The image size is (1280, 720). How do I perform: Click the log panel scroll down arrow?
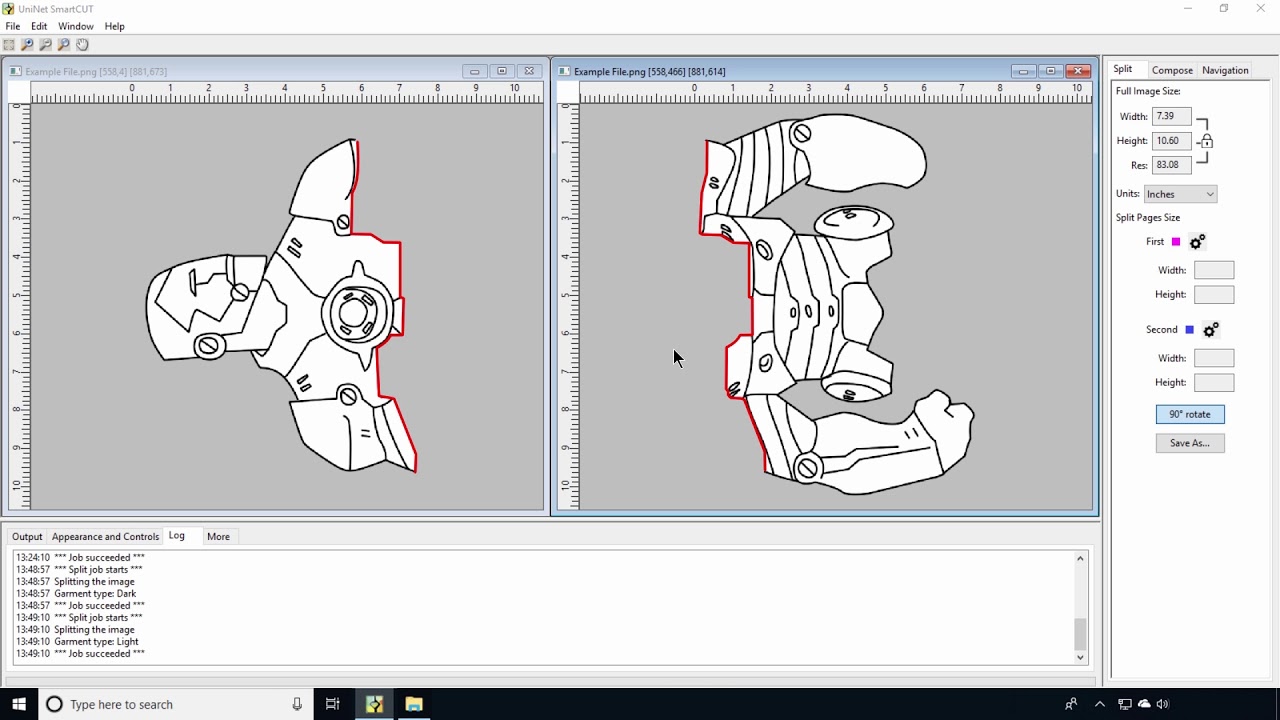click(x=1080, y=657)
